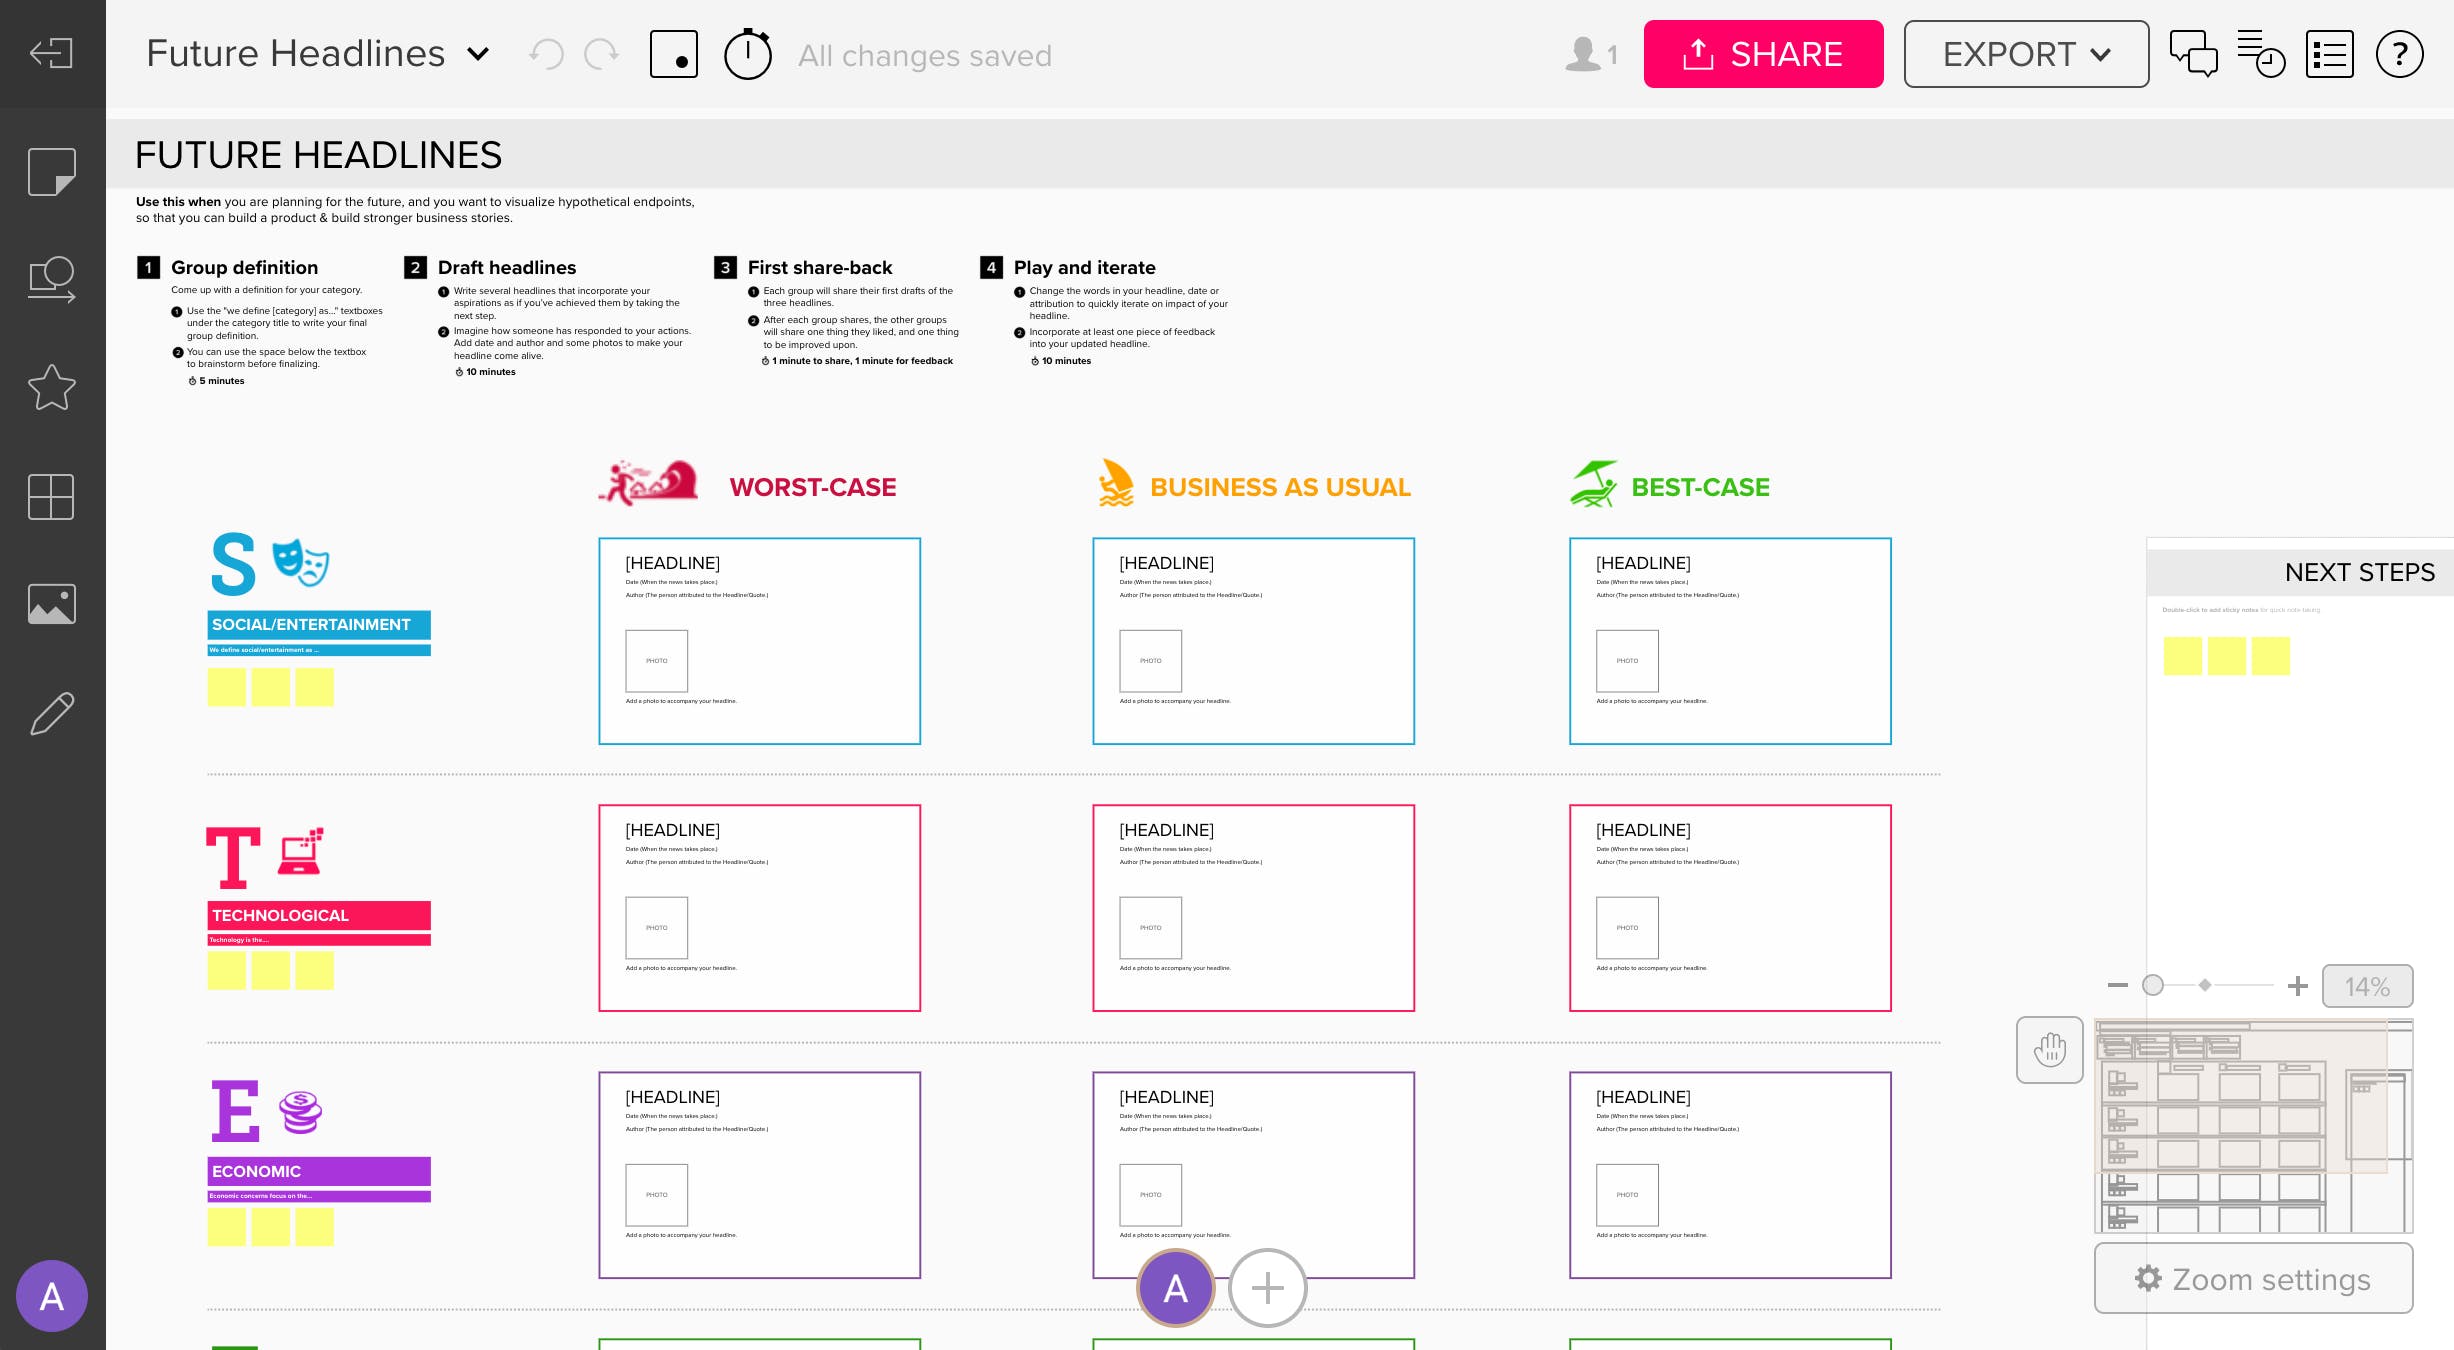Viewport: 2454px width, 1350px height.
Task: Open the activity history icon
Action: [2260, 54]
